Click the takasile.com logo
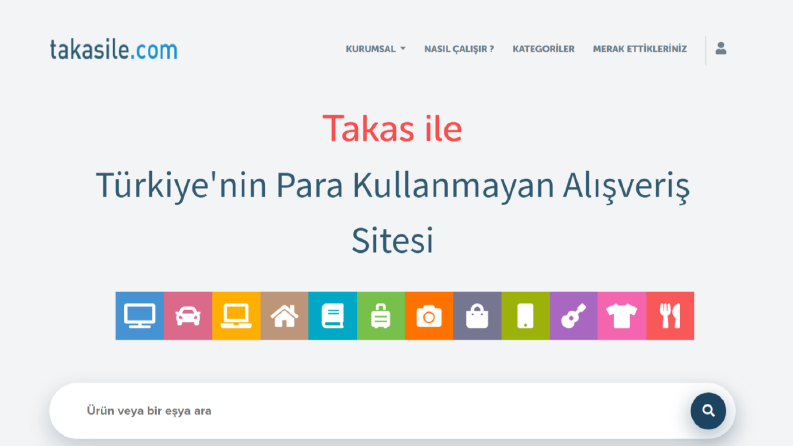 [x=114, y=50]
